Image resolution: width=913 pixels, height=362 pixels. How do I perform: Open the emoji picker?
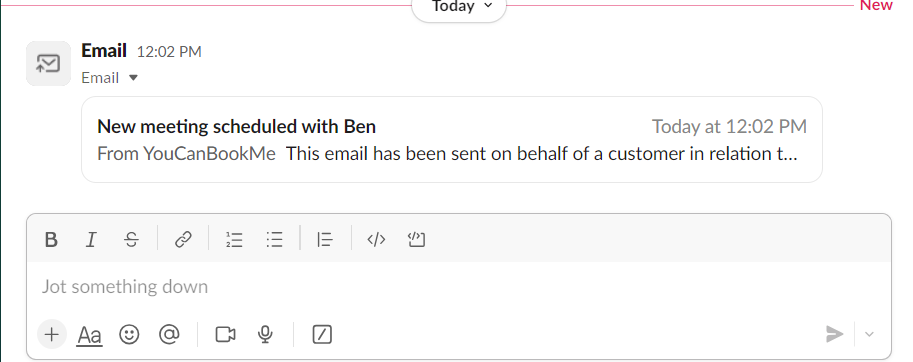pos(129,334)
